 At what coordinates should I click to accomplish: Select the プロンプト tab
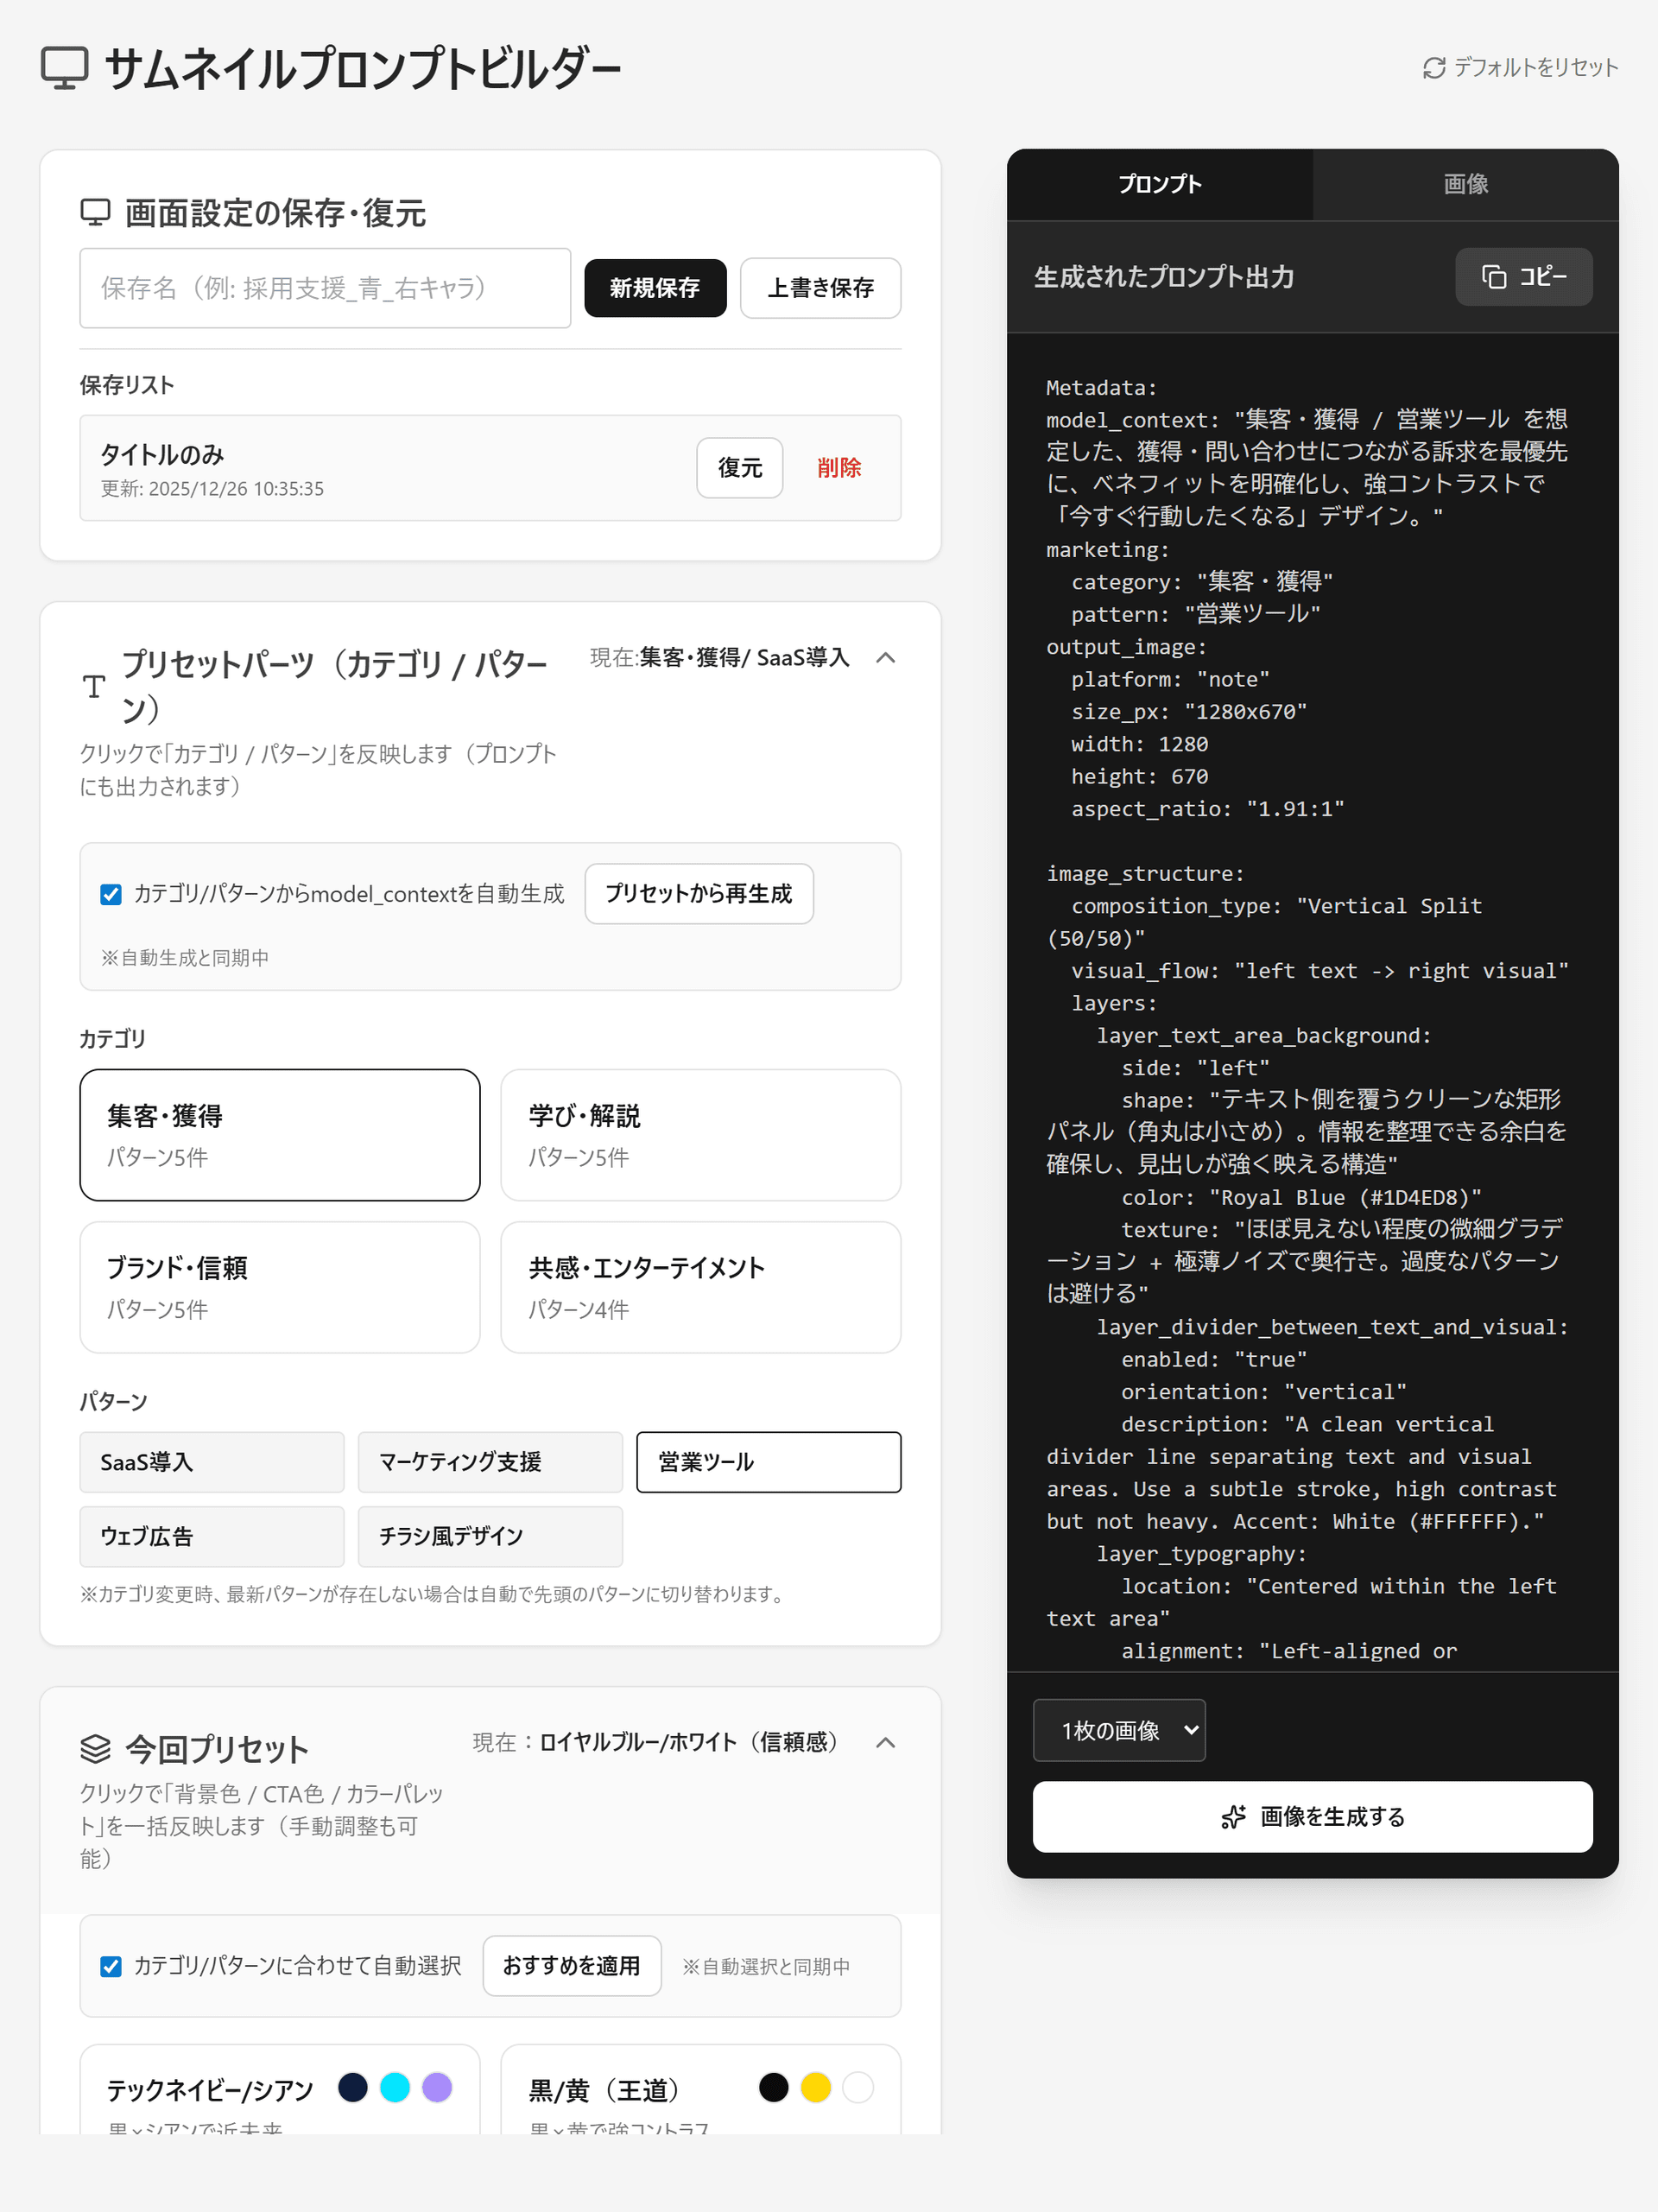click(x=1159, y=184)
